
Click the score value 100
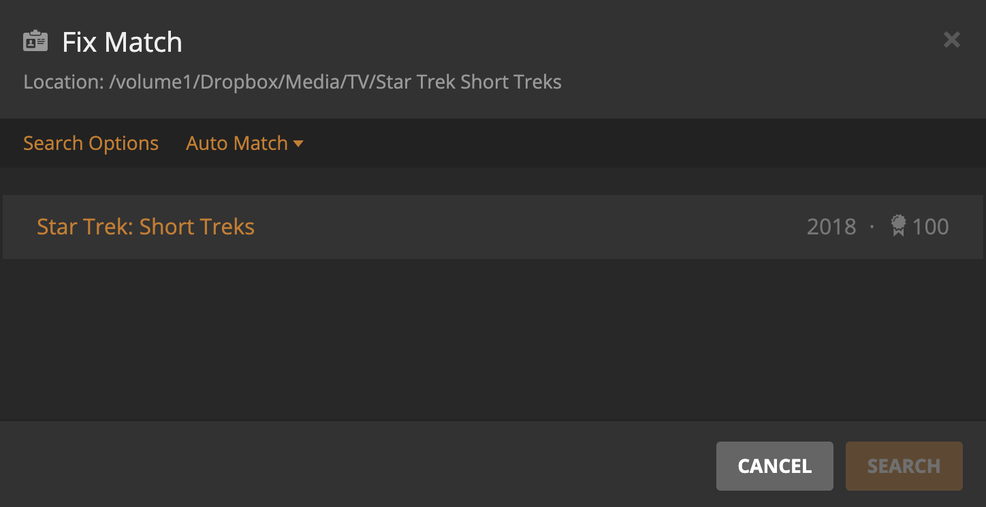coord(930,227)
